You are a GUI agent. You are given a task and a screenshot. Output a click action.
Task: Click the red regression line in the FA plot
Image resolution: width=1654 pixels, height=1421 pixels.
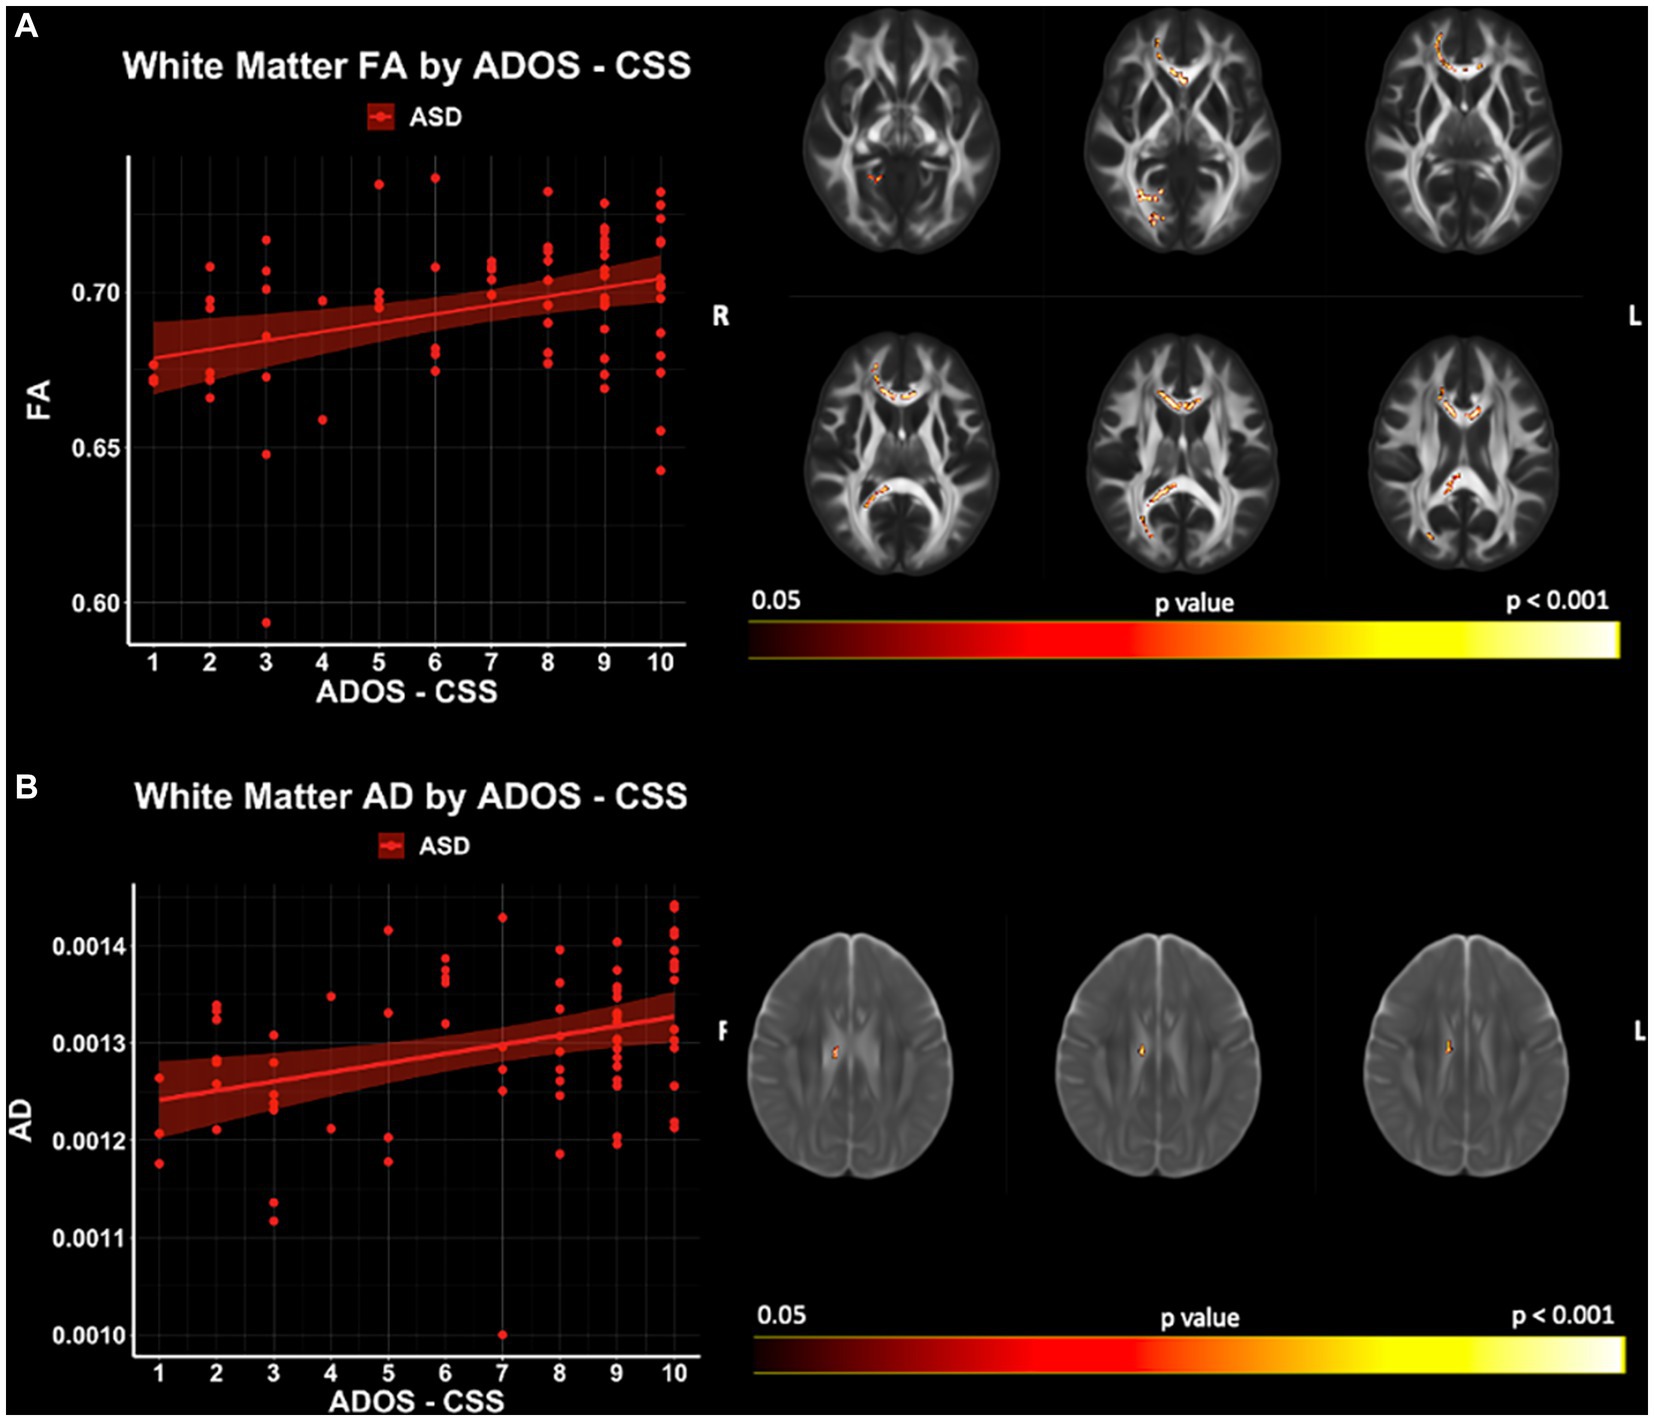tap(406, 318)
